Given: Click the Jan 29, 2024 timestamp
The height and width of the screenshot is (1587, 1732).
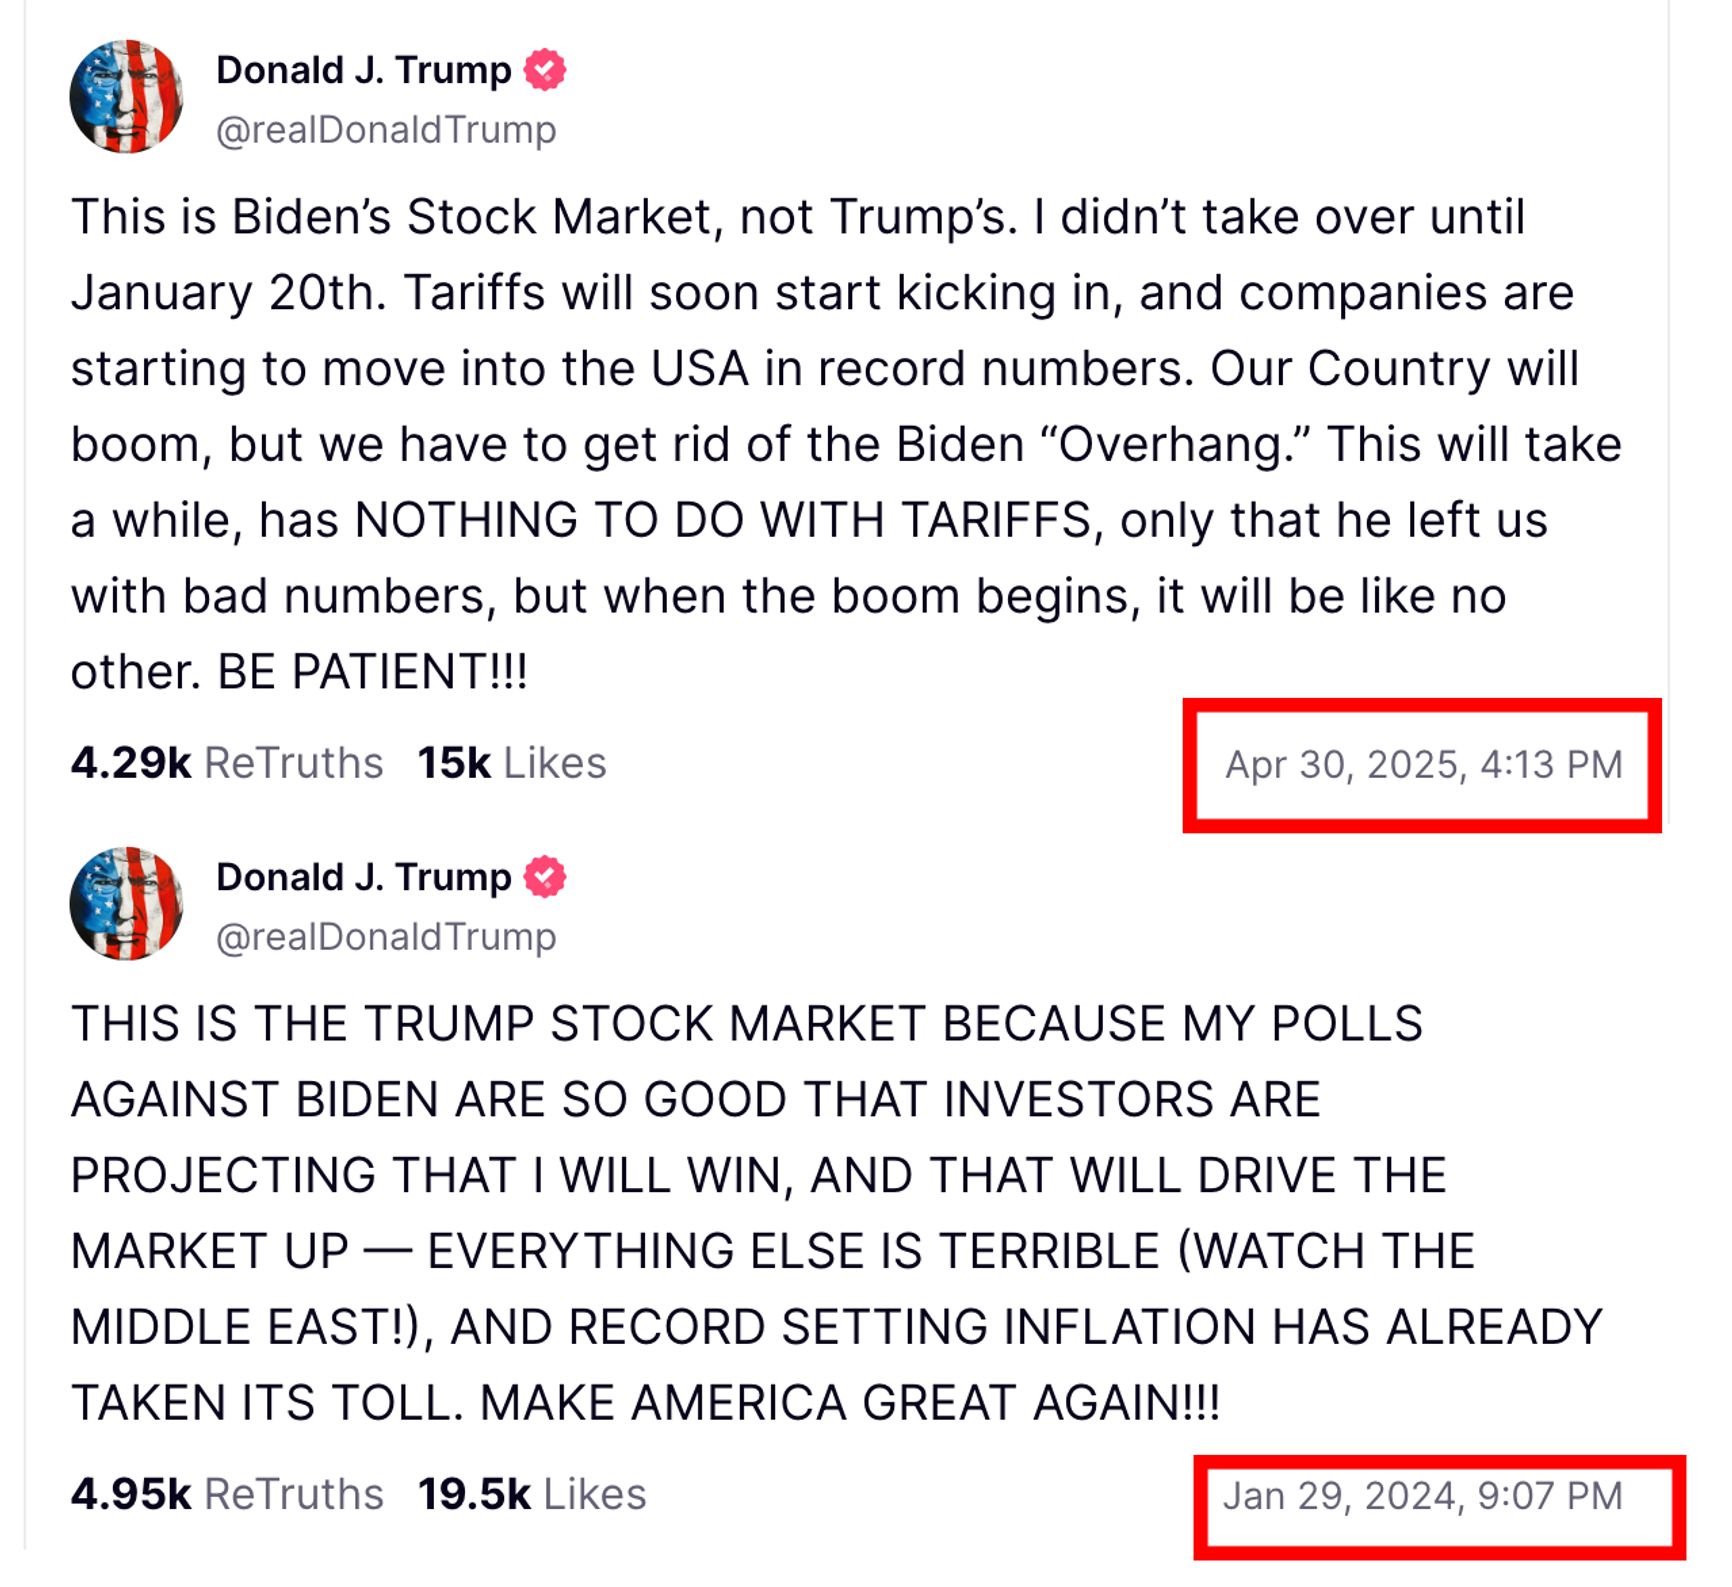Looking at the screenshot, I should pos(1423,1496).
